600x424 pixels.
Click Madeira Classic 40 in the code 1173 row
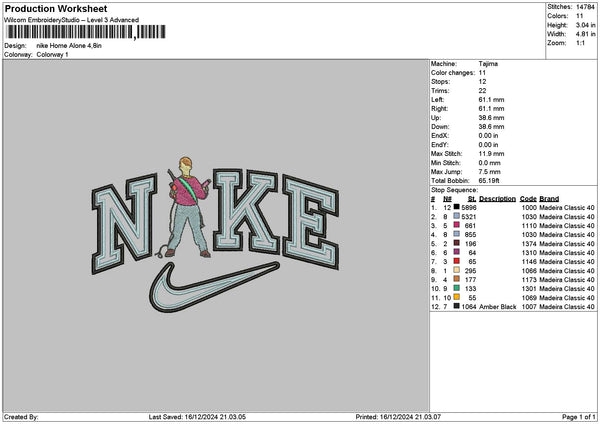[x=567, y=280]
